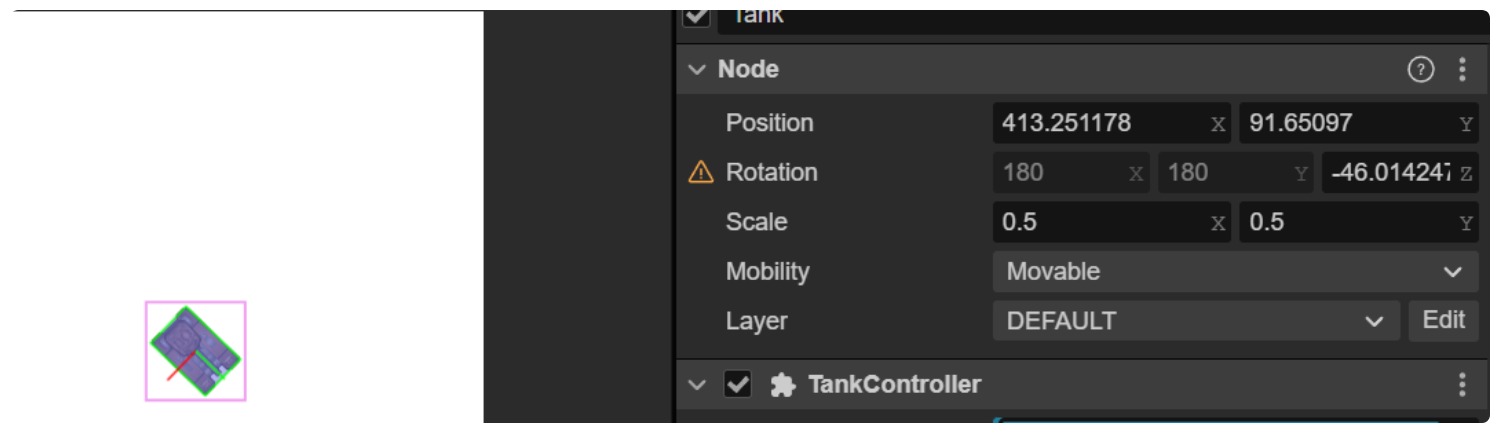Select the tank sprite in the scene
The width and height of the screenshot is (1504, 434).
coord(195,351)
